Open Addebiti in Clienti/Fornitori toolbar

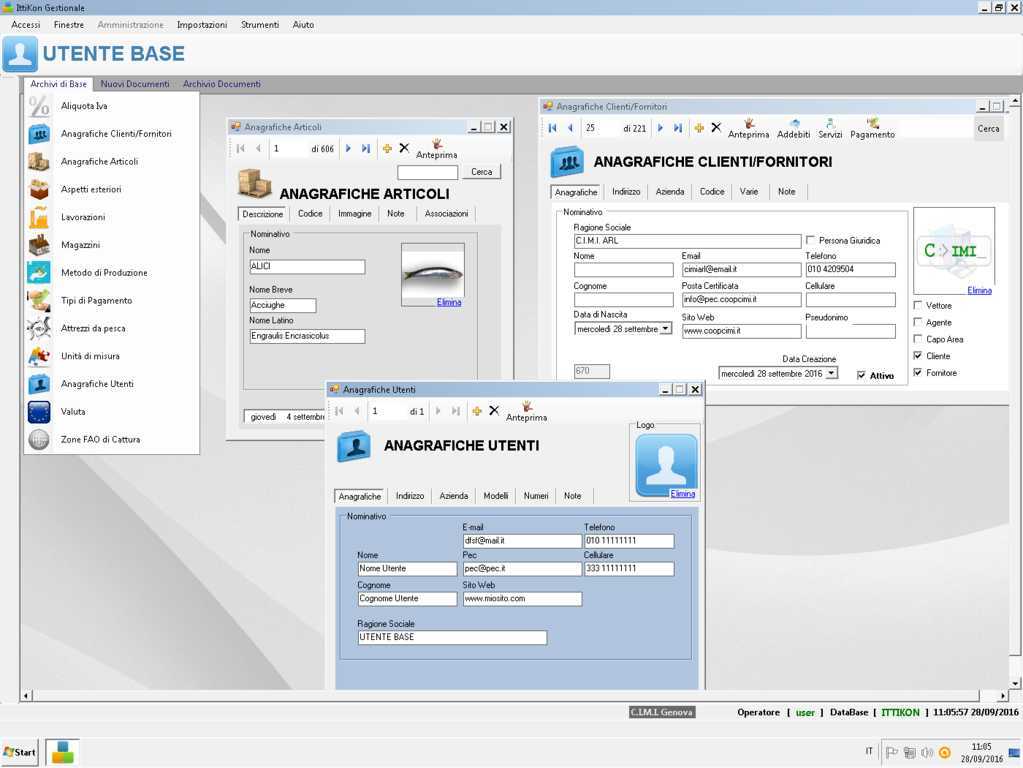pyautogui.click(x=793, y=129)
